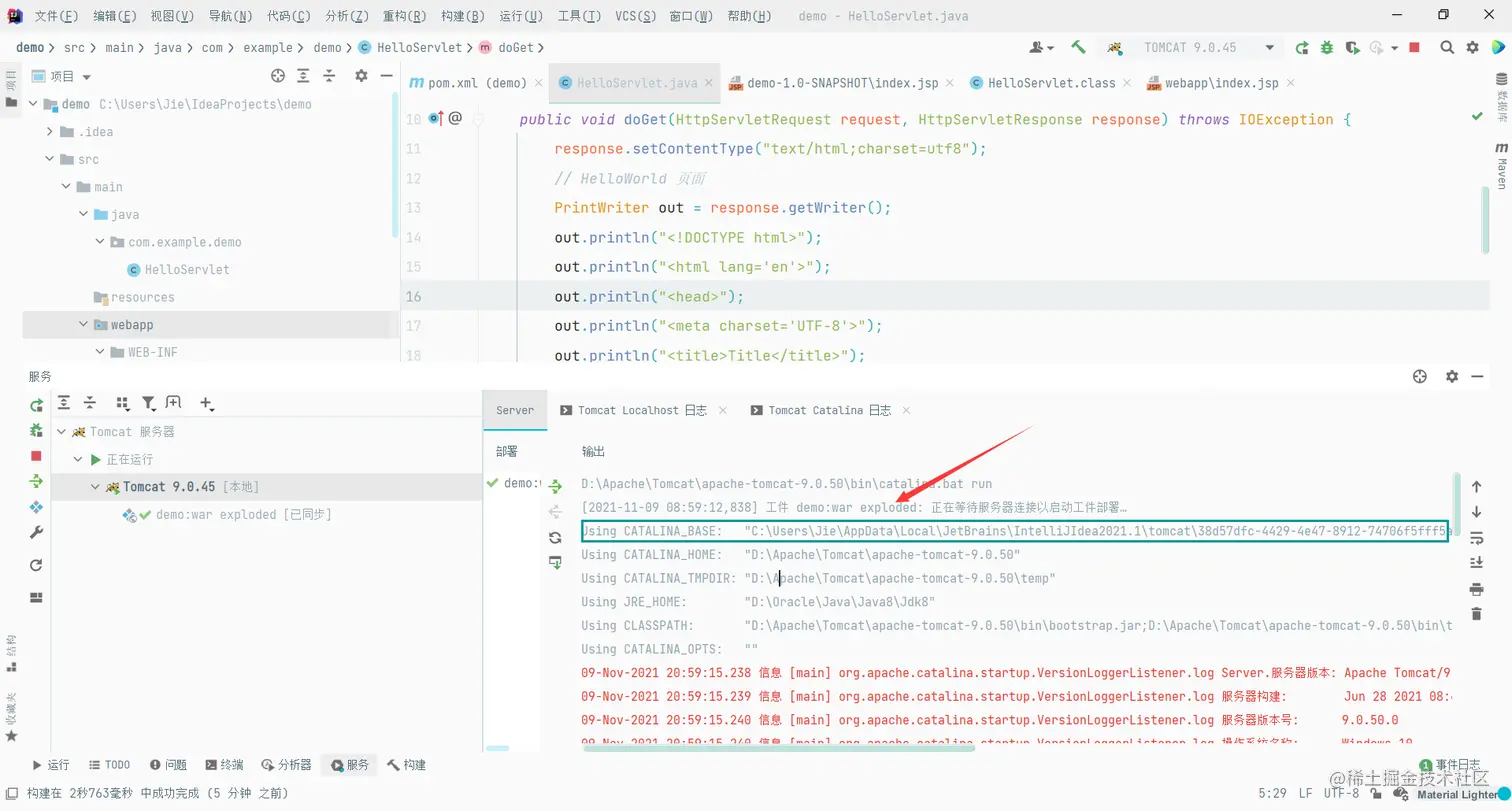Viewport: 1512px width, 811px height.
Task: Run with coverage from top toolbar
Action: tap(1353, 47)
